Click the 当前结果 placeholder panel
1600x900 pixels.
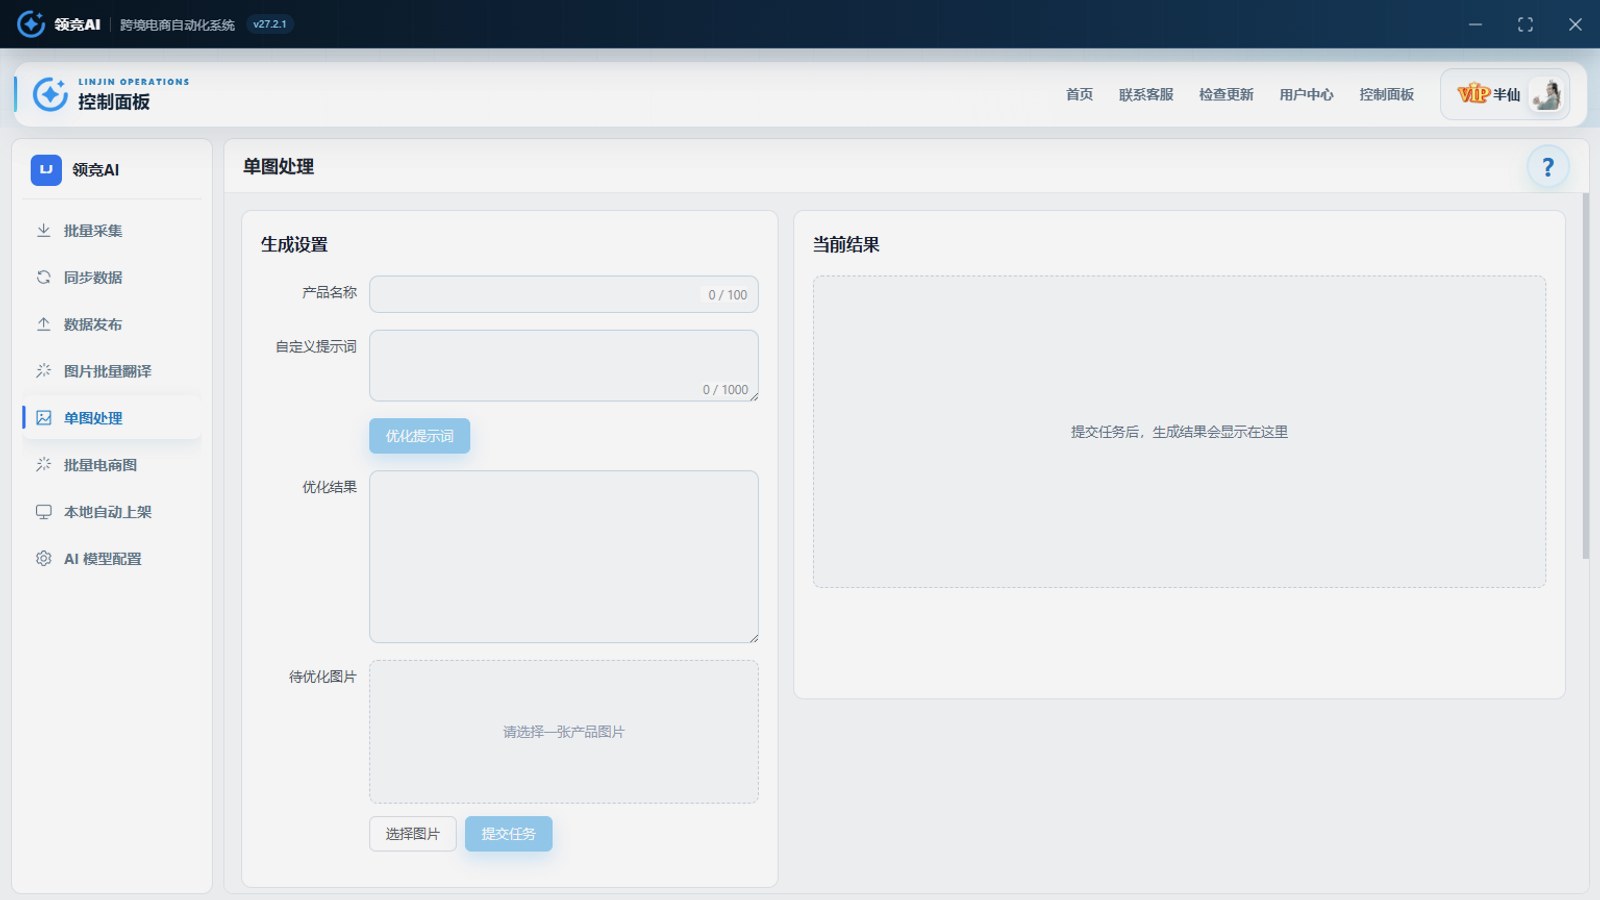tap(1179, 432)
